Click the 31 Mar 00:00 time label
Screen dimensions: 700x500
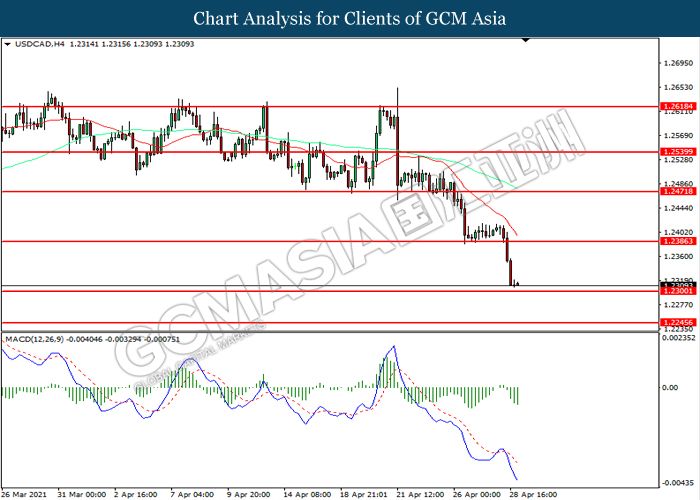(x=82, y=495)
